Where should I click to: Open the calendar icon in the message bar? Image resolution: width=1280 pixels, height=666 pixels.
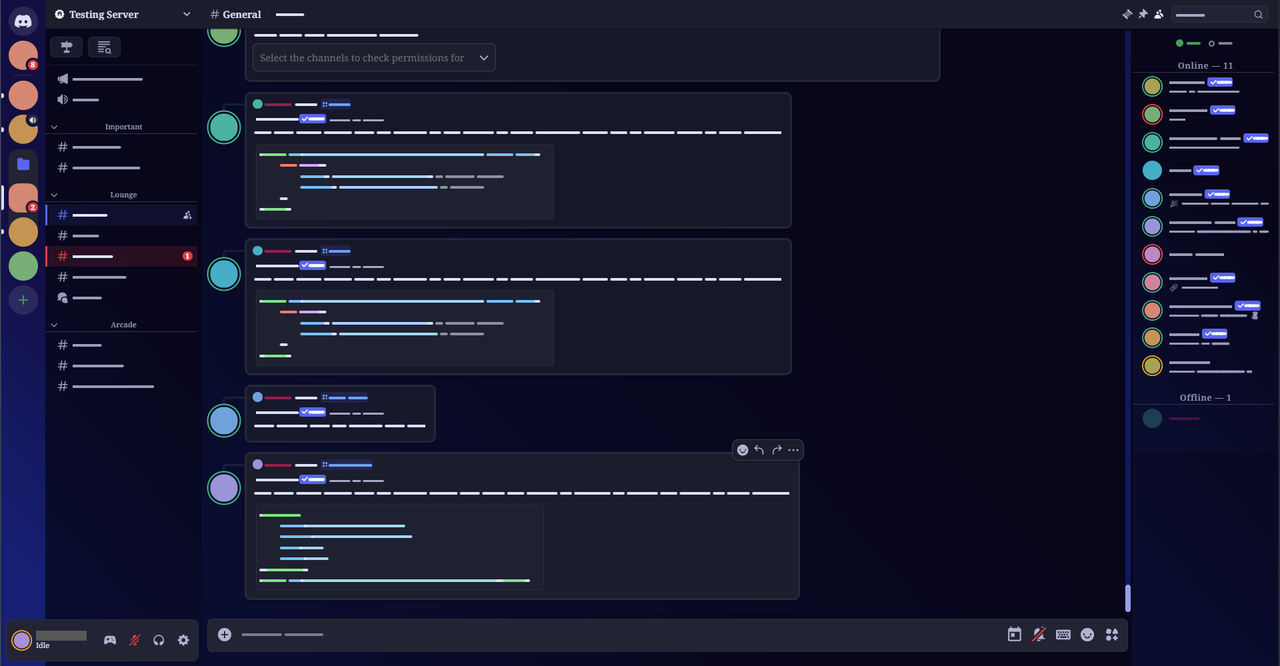coord(1014,634)
